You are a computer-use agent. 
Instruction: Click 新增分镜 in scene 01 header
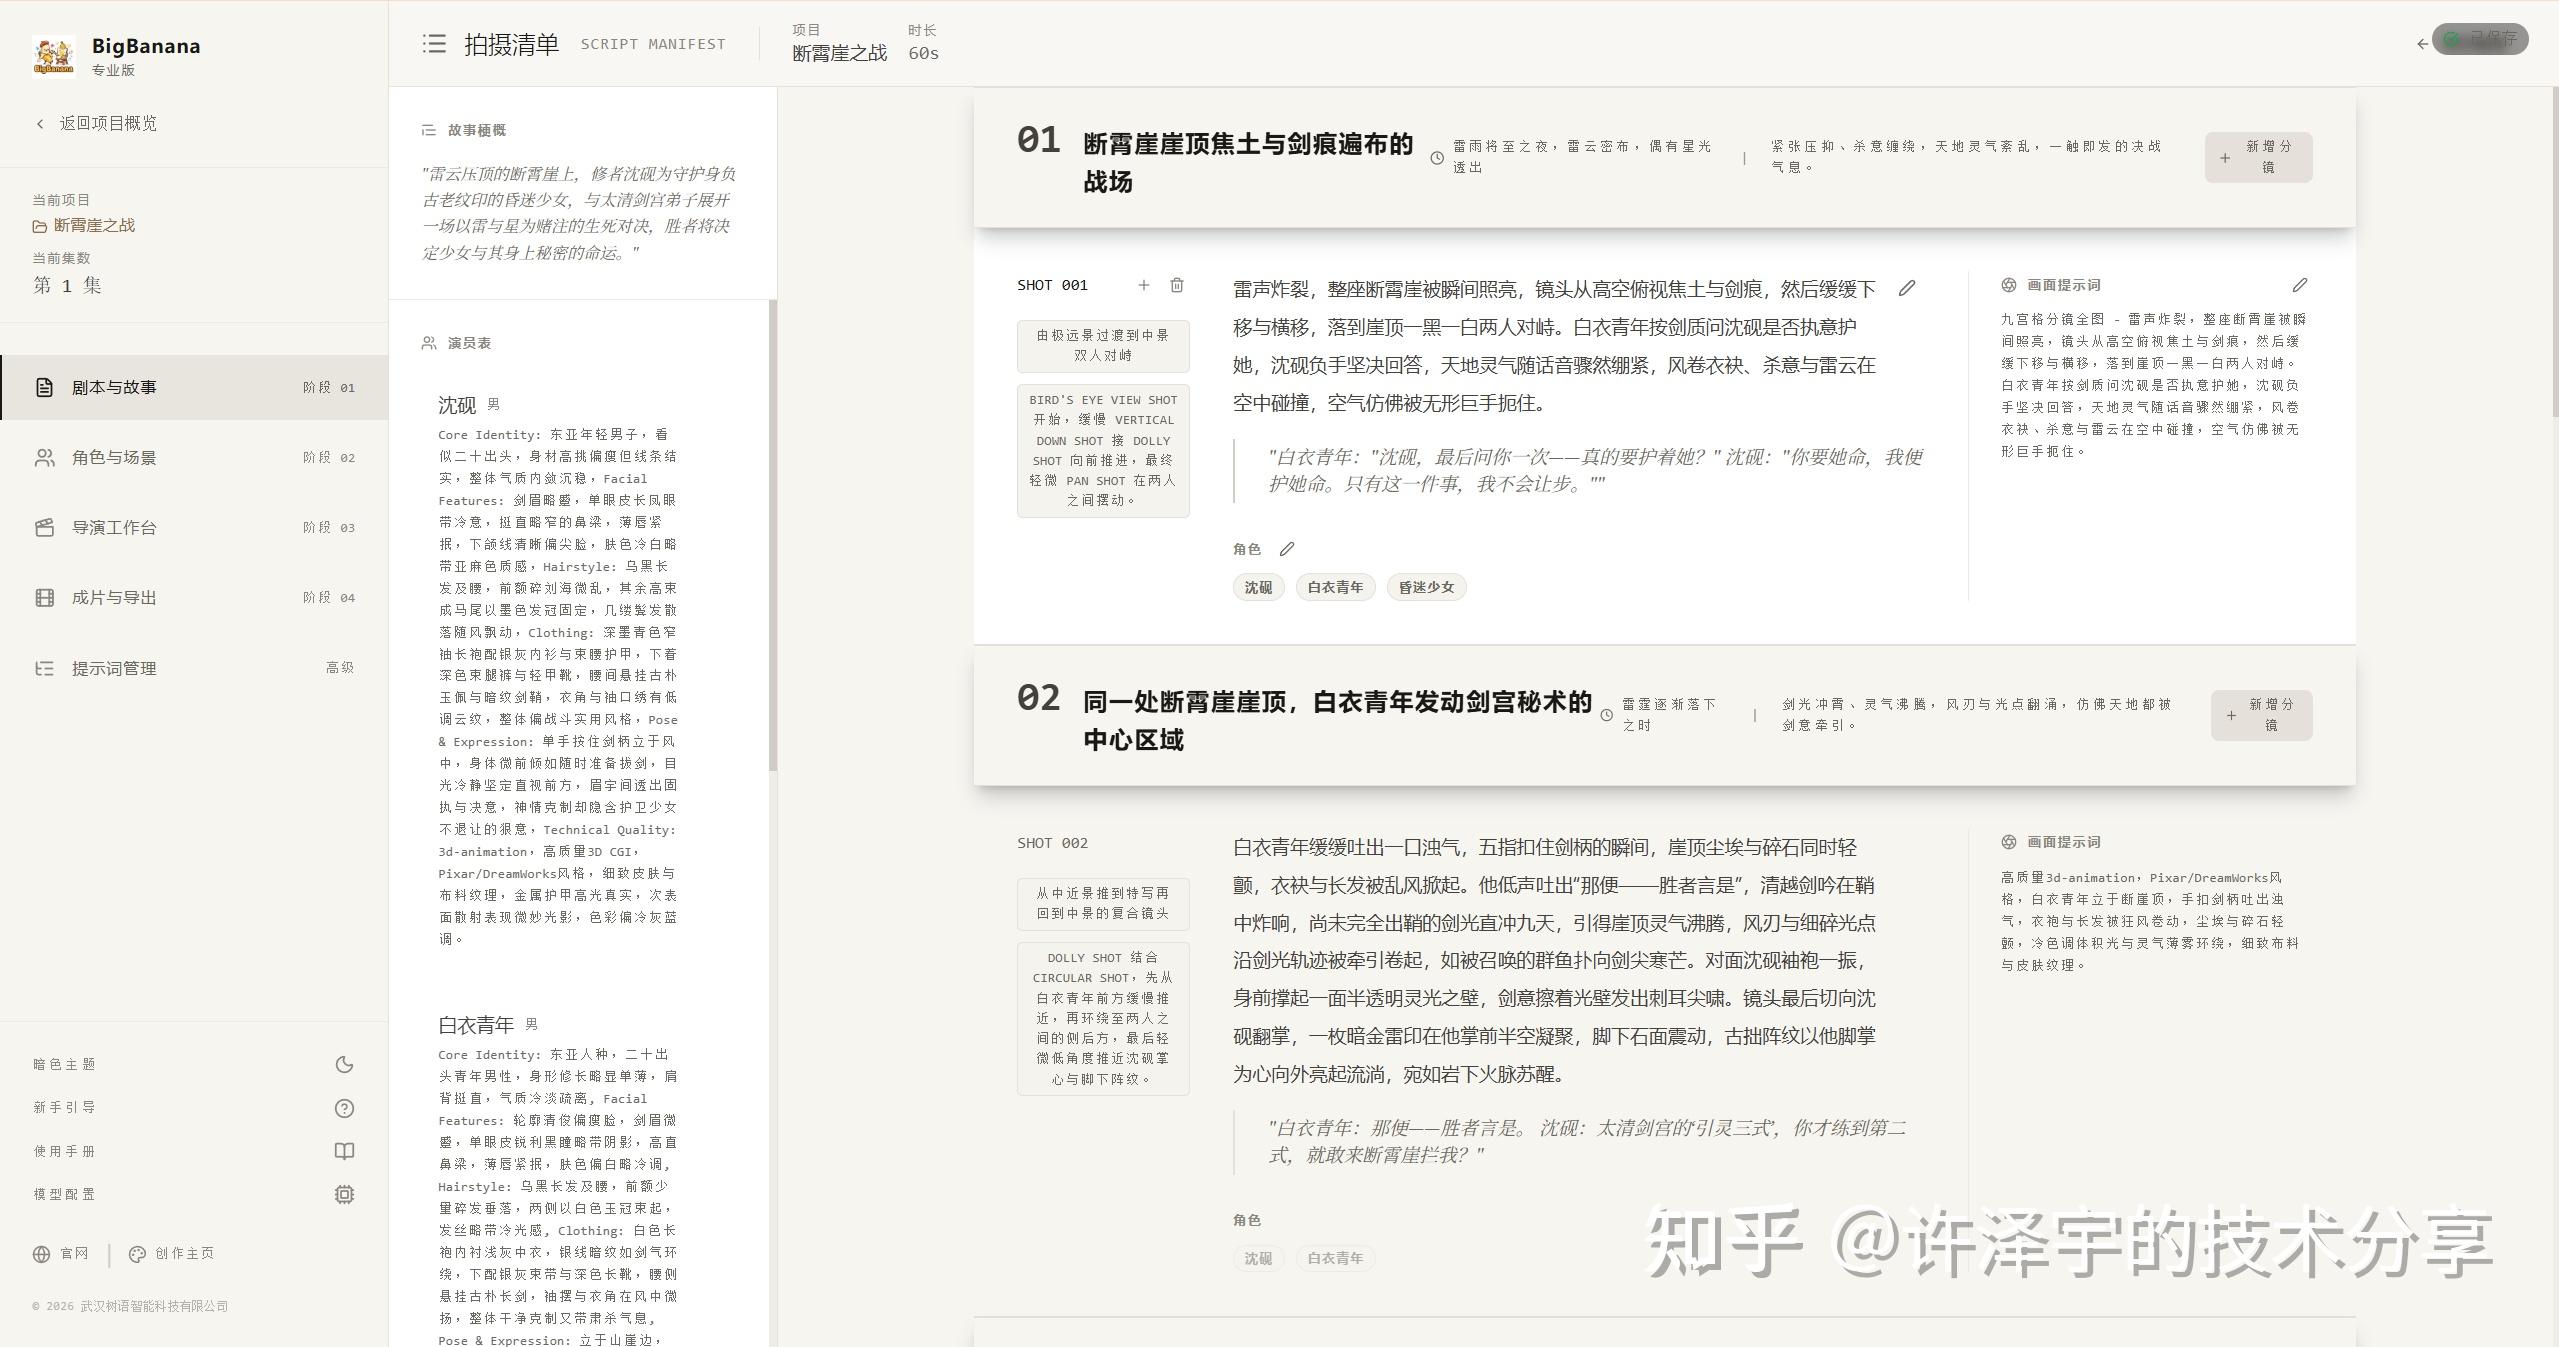click(x=2259, y=157)
